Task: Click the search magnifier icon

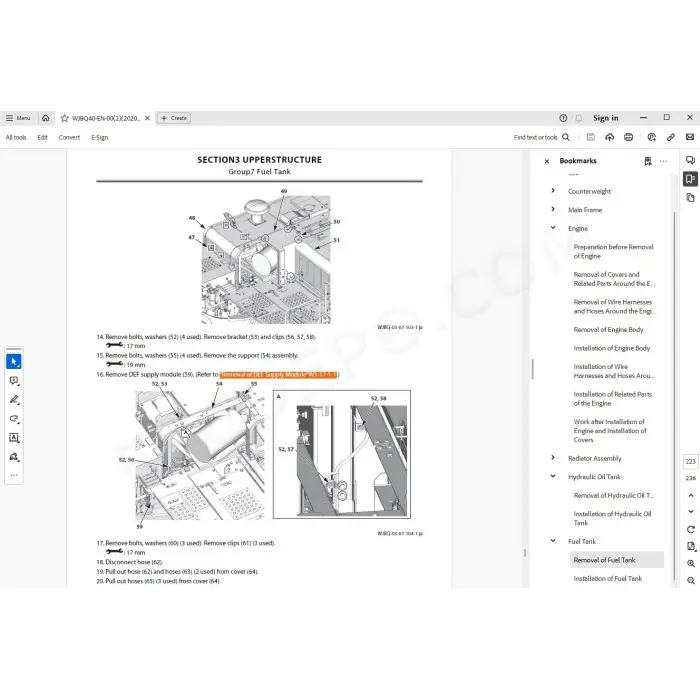Action: 566,137
